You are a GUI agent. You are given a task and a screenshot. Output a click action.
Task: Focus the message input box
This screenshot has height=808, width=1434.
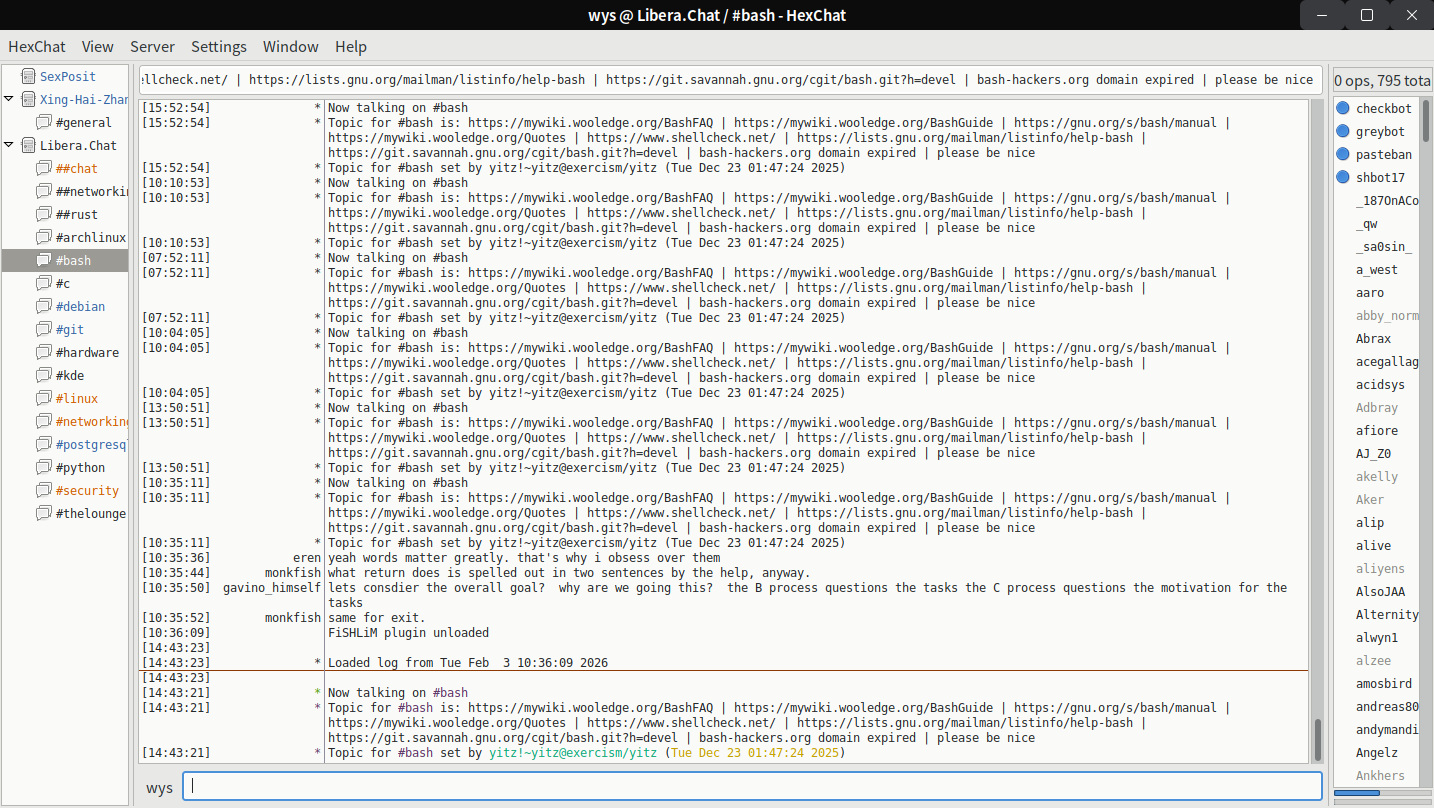point(752,786)
